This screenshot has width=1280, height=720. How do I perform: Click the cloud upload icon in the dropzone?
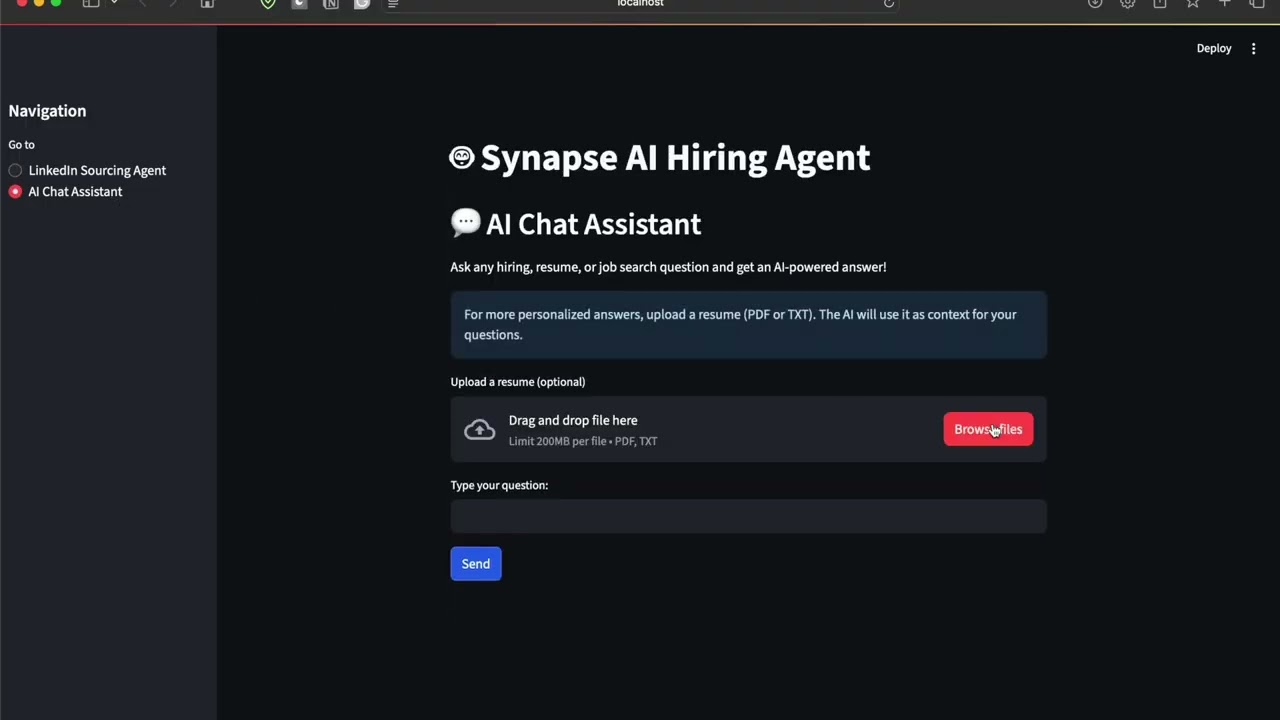click(479, 430)
